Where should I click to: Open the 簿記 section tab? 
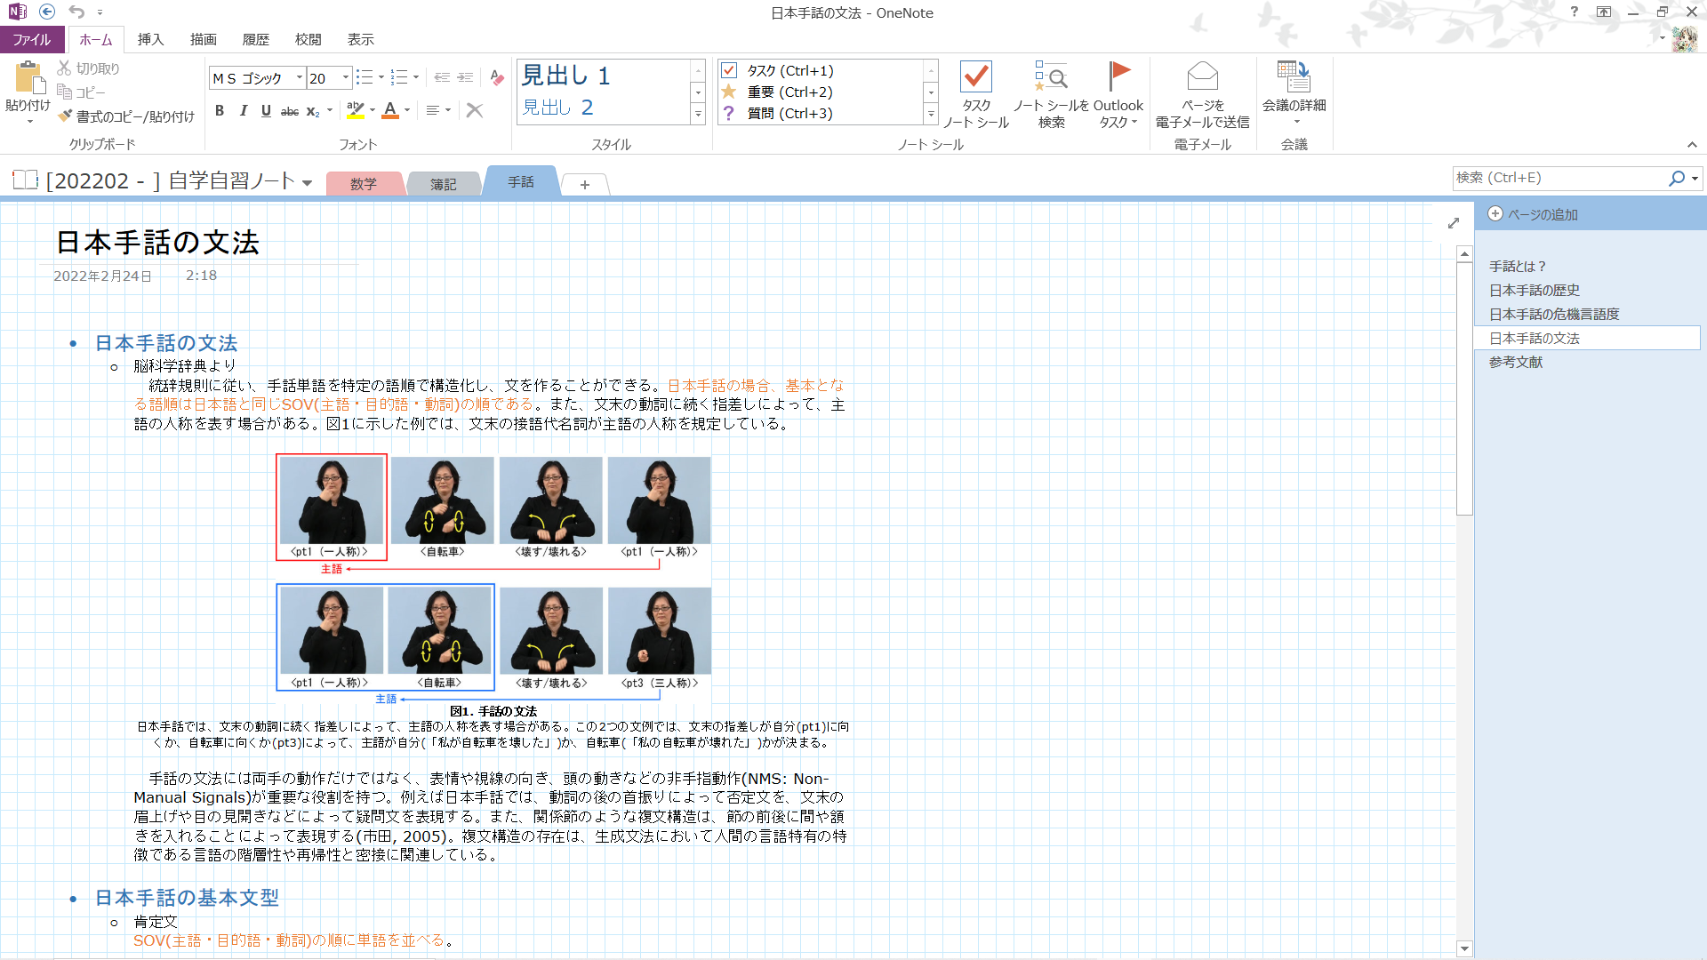click(443, 184)
